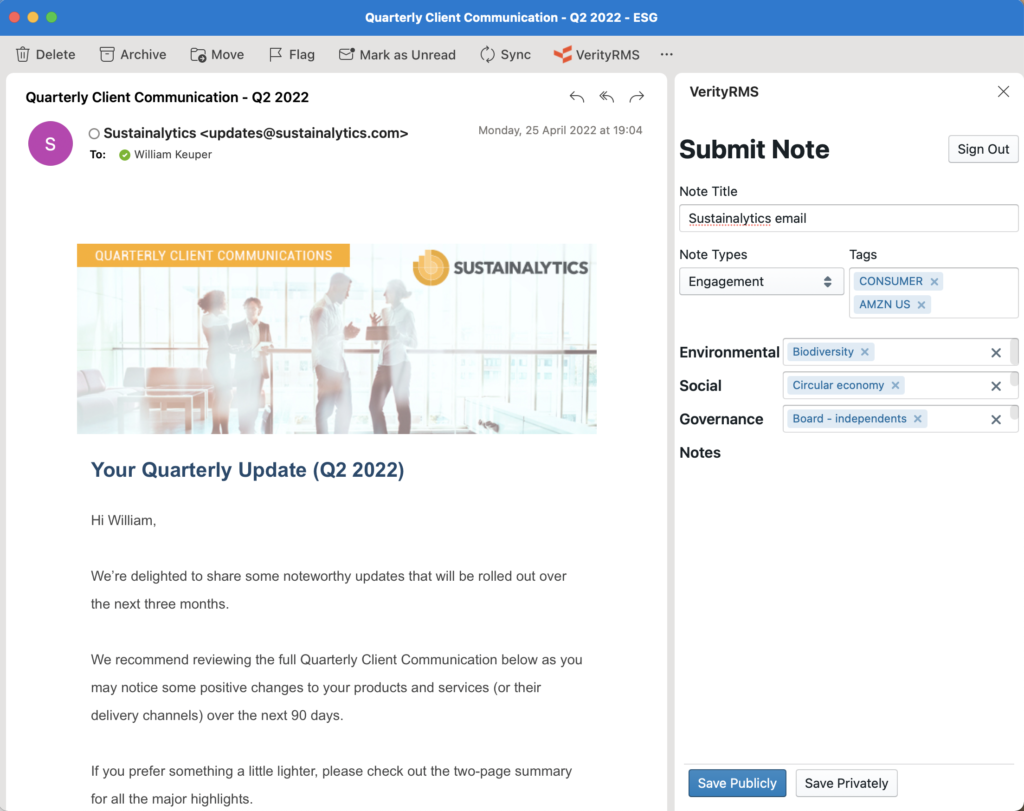
Task: Mark the email as Unread
Action: pos(397,54)
